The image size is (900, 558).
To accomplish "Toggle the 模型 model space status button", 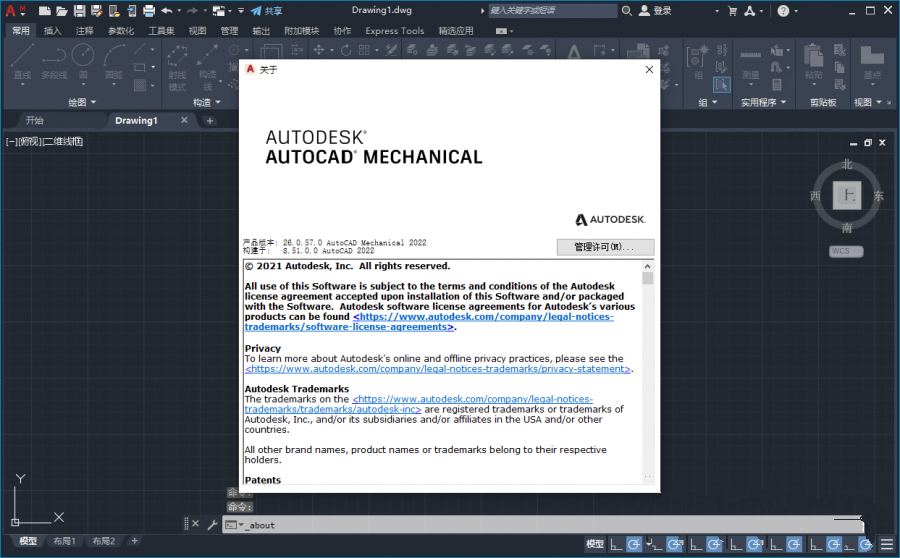I will coord(595,544).
